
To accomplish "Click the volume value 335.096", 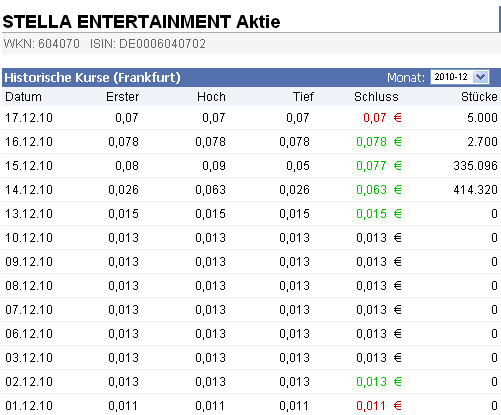I will click(475, 166).
